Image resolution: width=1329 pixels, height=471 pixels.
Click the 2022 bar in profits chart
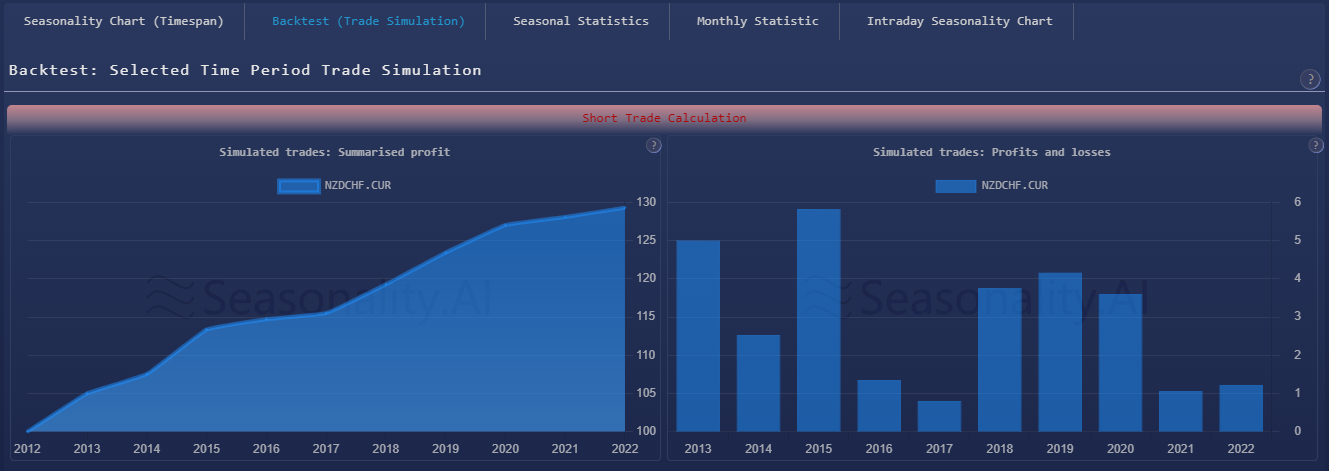(1240, 408)
